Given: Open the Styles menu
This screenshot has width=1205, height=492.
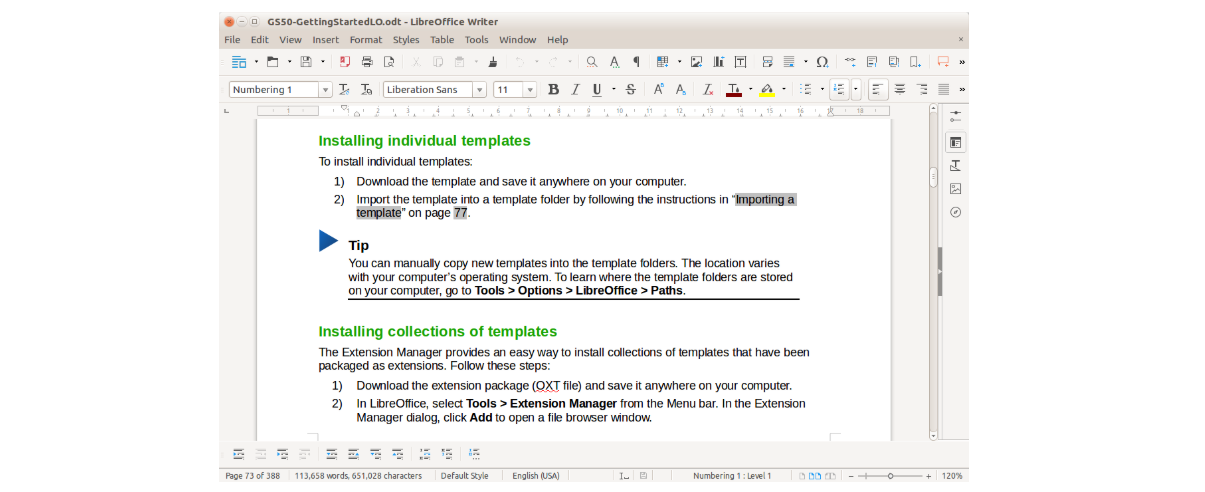Looking at the screenshot, I should (406, 40).
